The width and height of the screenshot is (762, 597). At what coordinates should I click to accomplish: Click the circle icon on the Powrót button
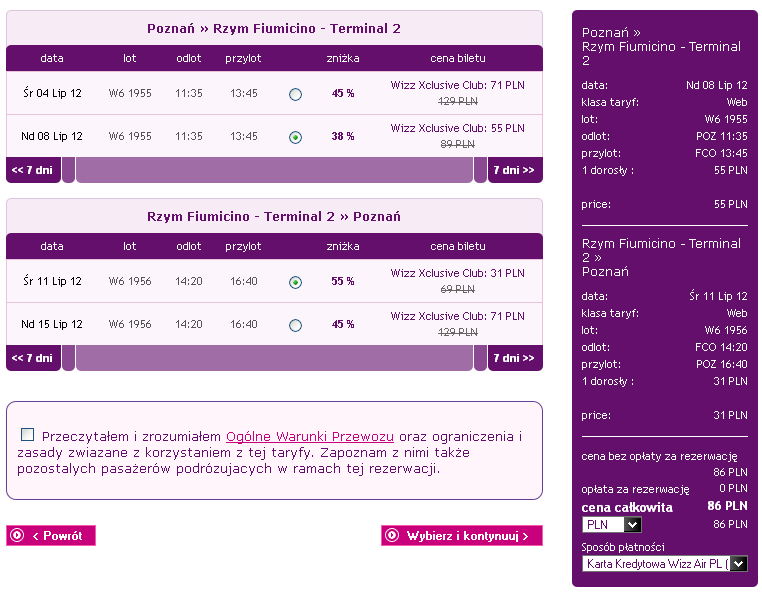[17, 535]
